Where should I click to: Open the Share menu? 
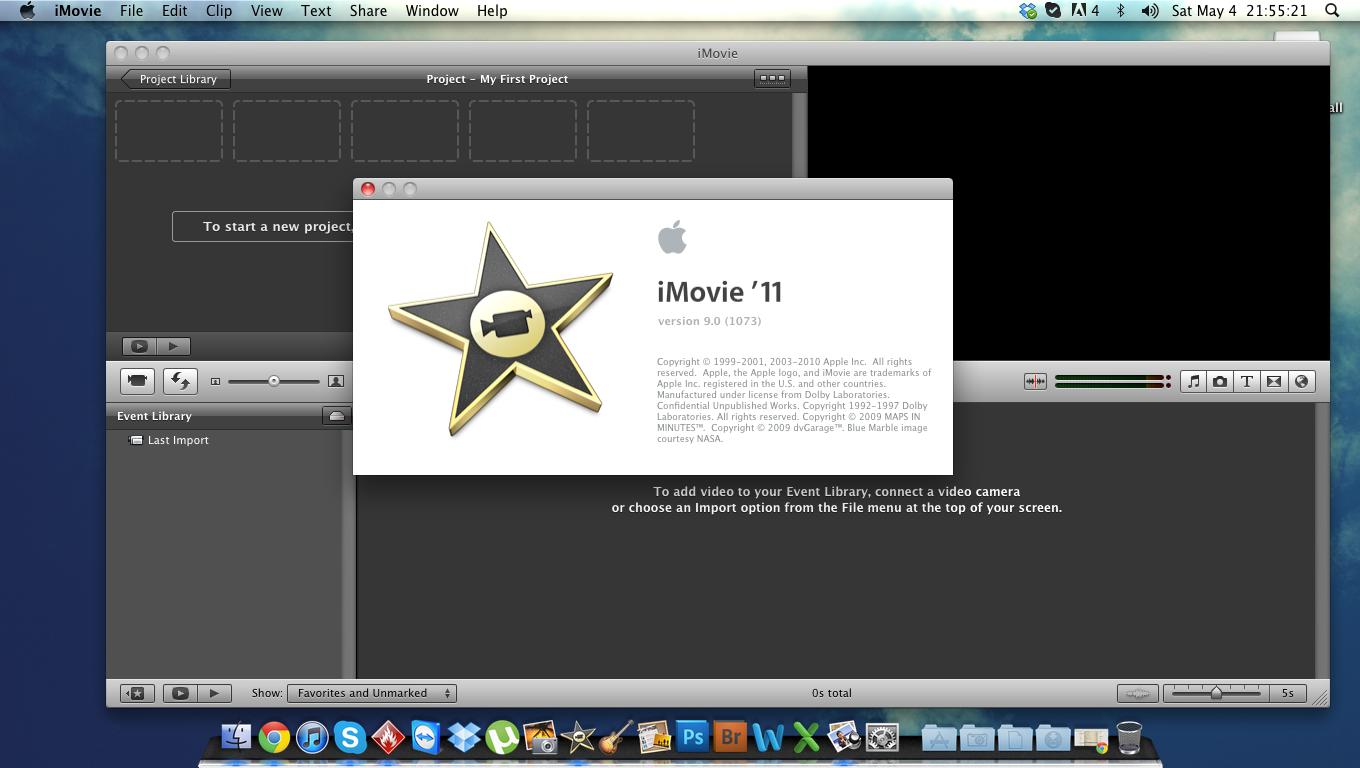[x=368, y=11]
